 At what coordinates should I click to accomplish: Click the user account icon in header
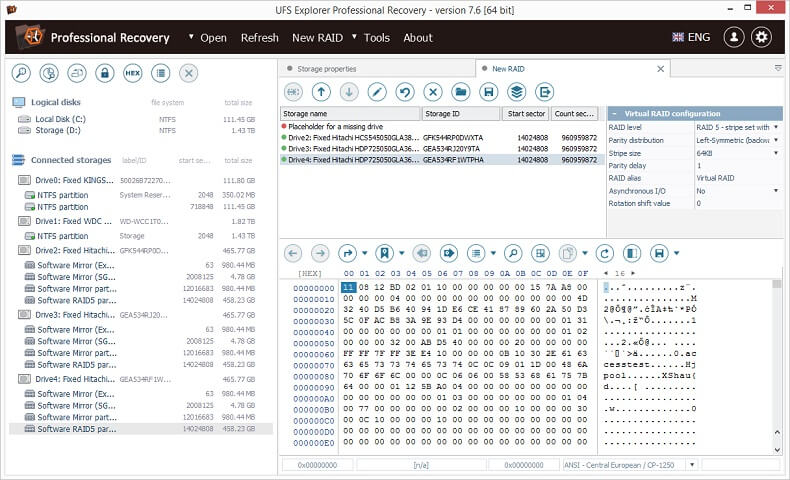click(x=734, y=38)
